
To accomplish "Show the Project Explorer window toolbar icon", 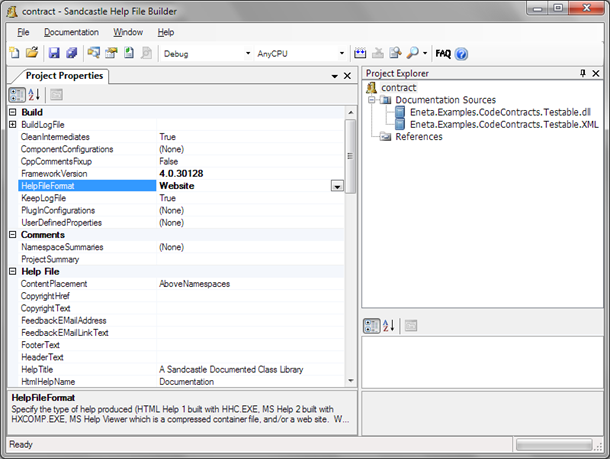I will (x=93, y=53).
